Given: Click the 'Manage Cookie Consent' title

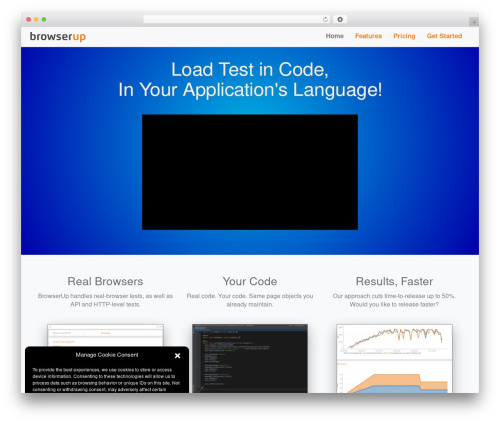Looking at the screenshot, I should (107, 355).
